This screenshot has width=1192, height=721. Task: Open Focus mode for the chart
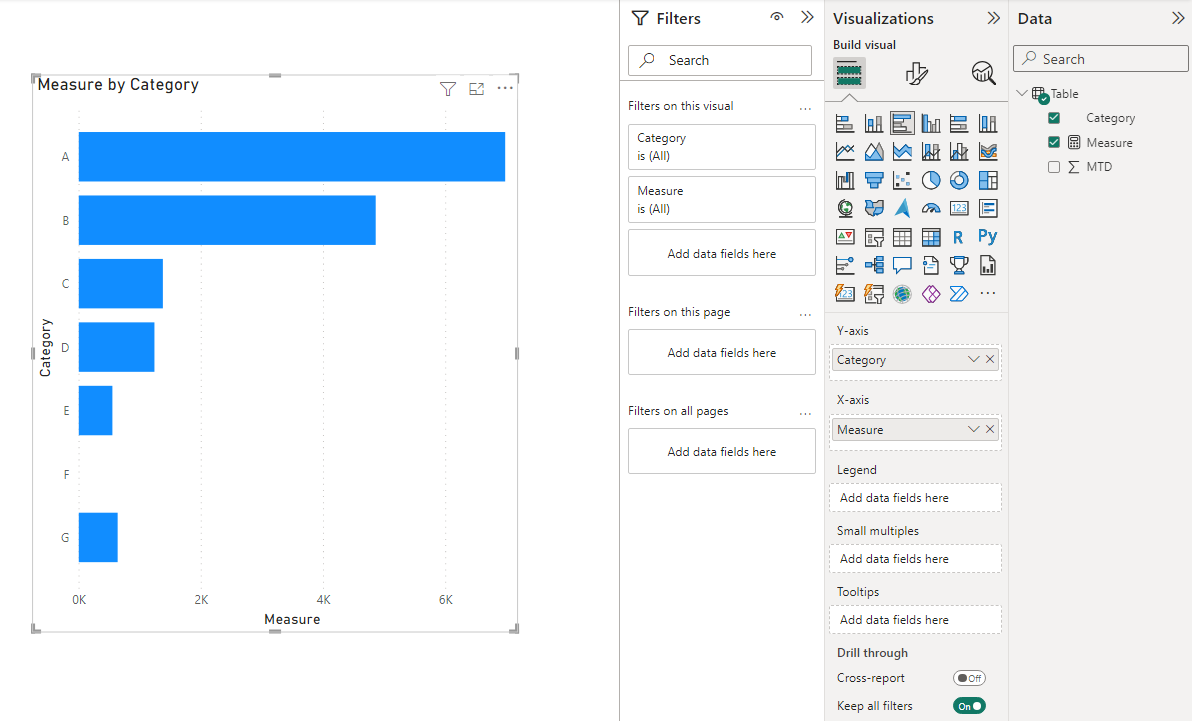coord(477,89)
